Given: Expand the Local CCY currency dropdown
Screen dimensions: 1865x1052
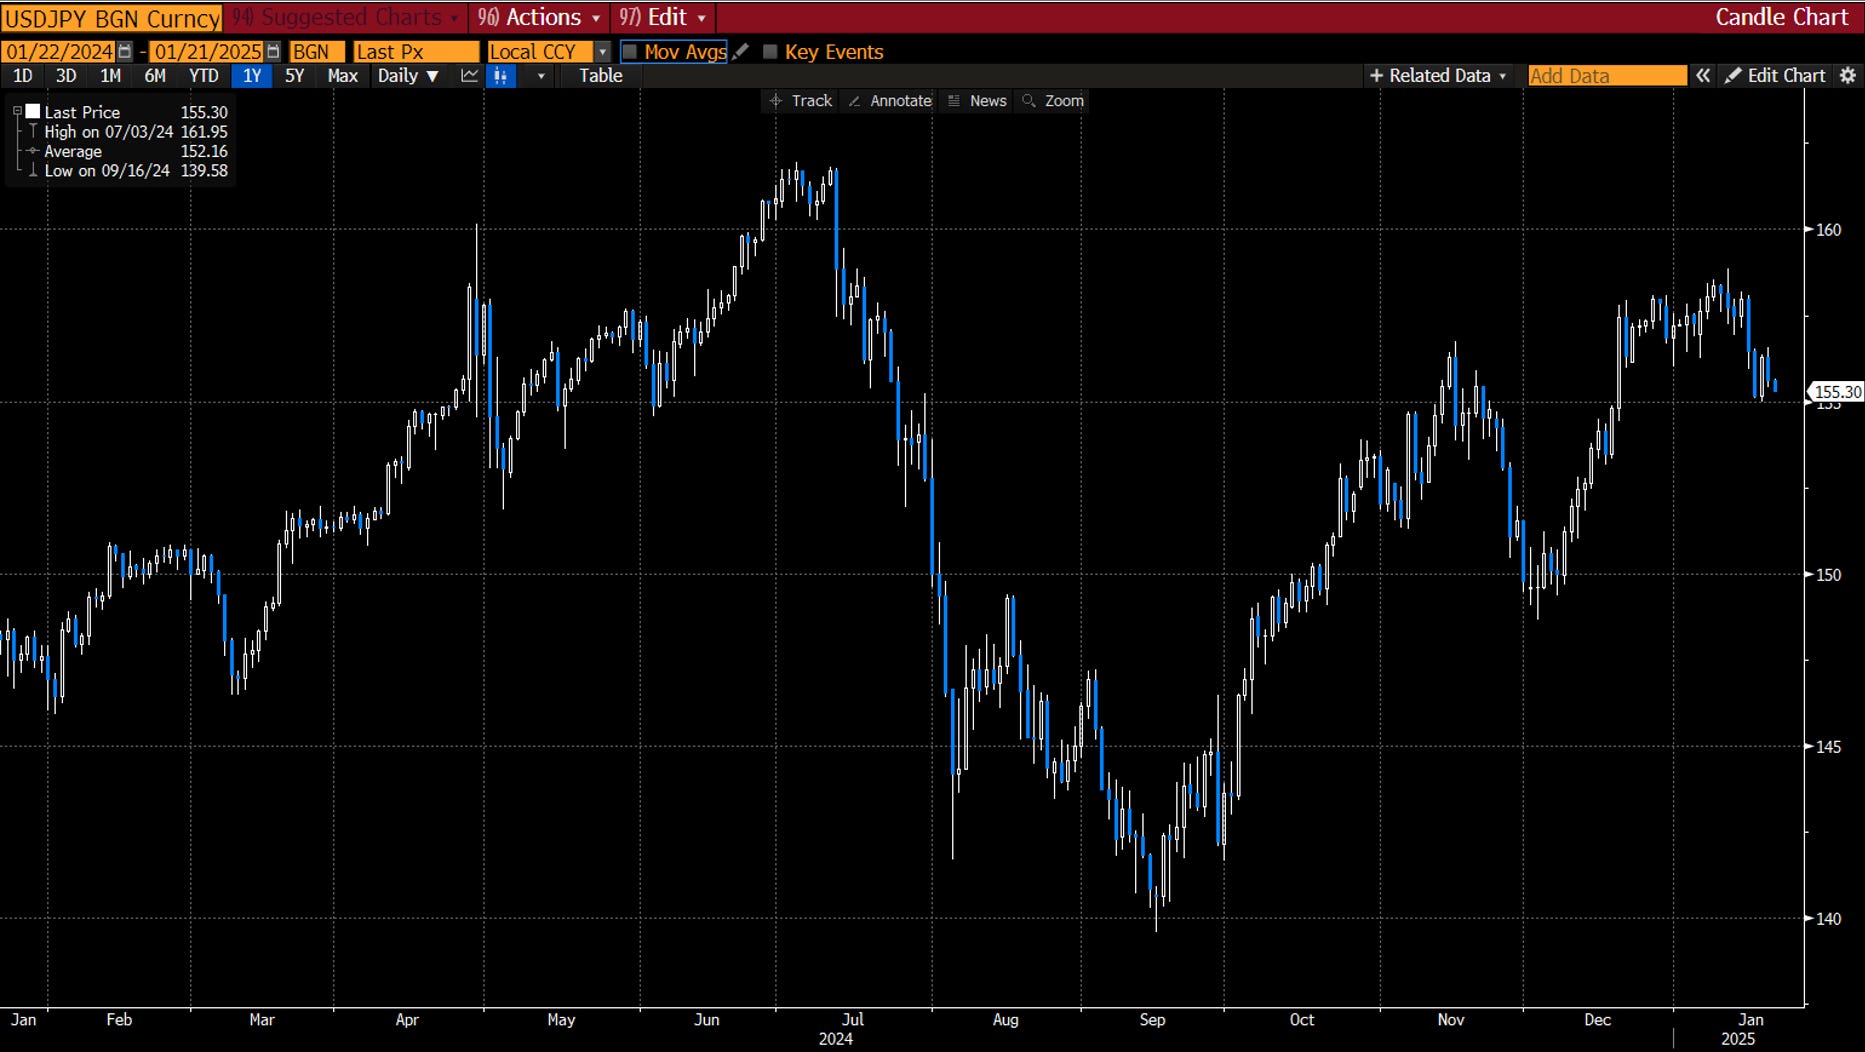Looking at the screenshot, I should 602,52.
